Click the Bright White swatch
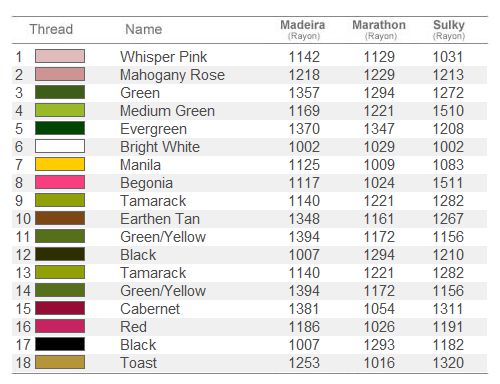The width and height of the screenshot is (500, 384). (x=60, y=146)
